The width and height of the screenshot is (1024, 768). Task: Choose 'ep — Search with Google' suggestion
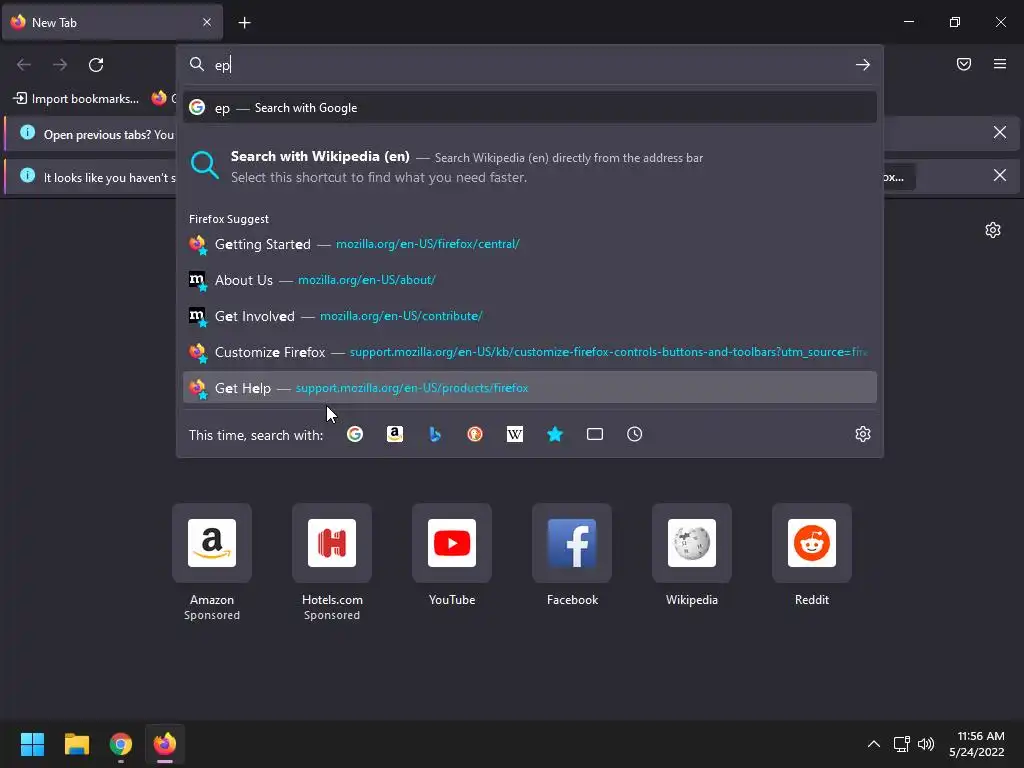pos(530,108)
